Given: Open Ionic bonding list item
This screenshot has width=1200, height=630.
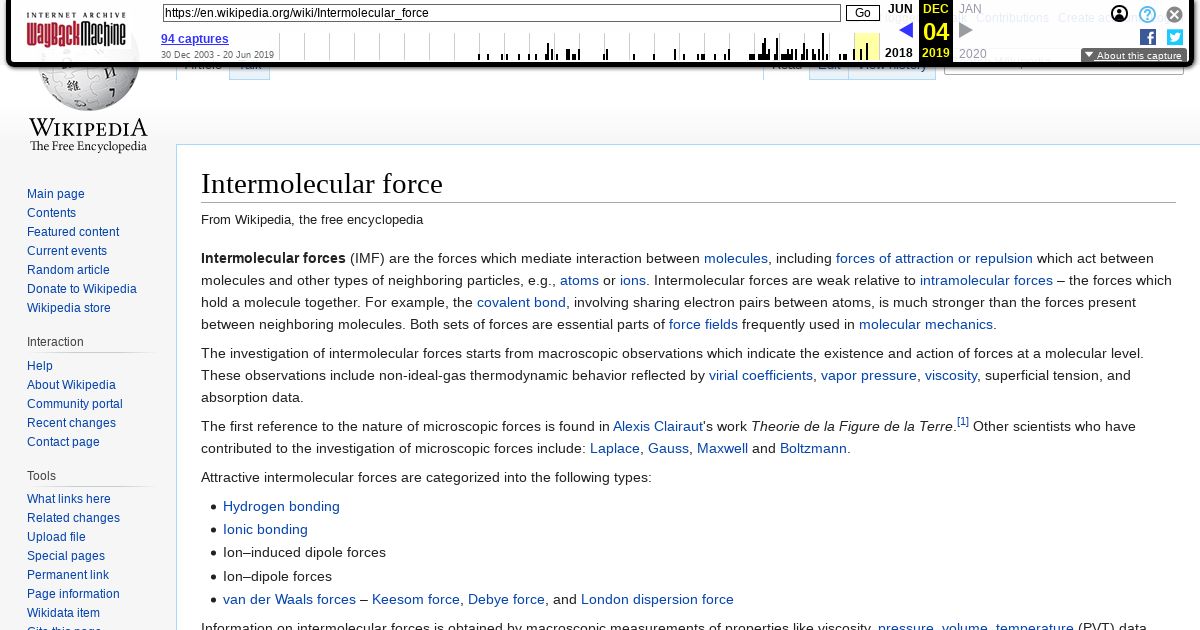Looking at the screenshot, I should 265,529.
